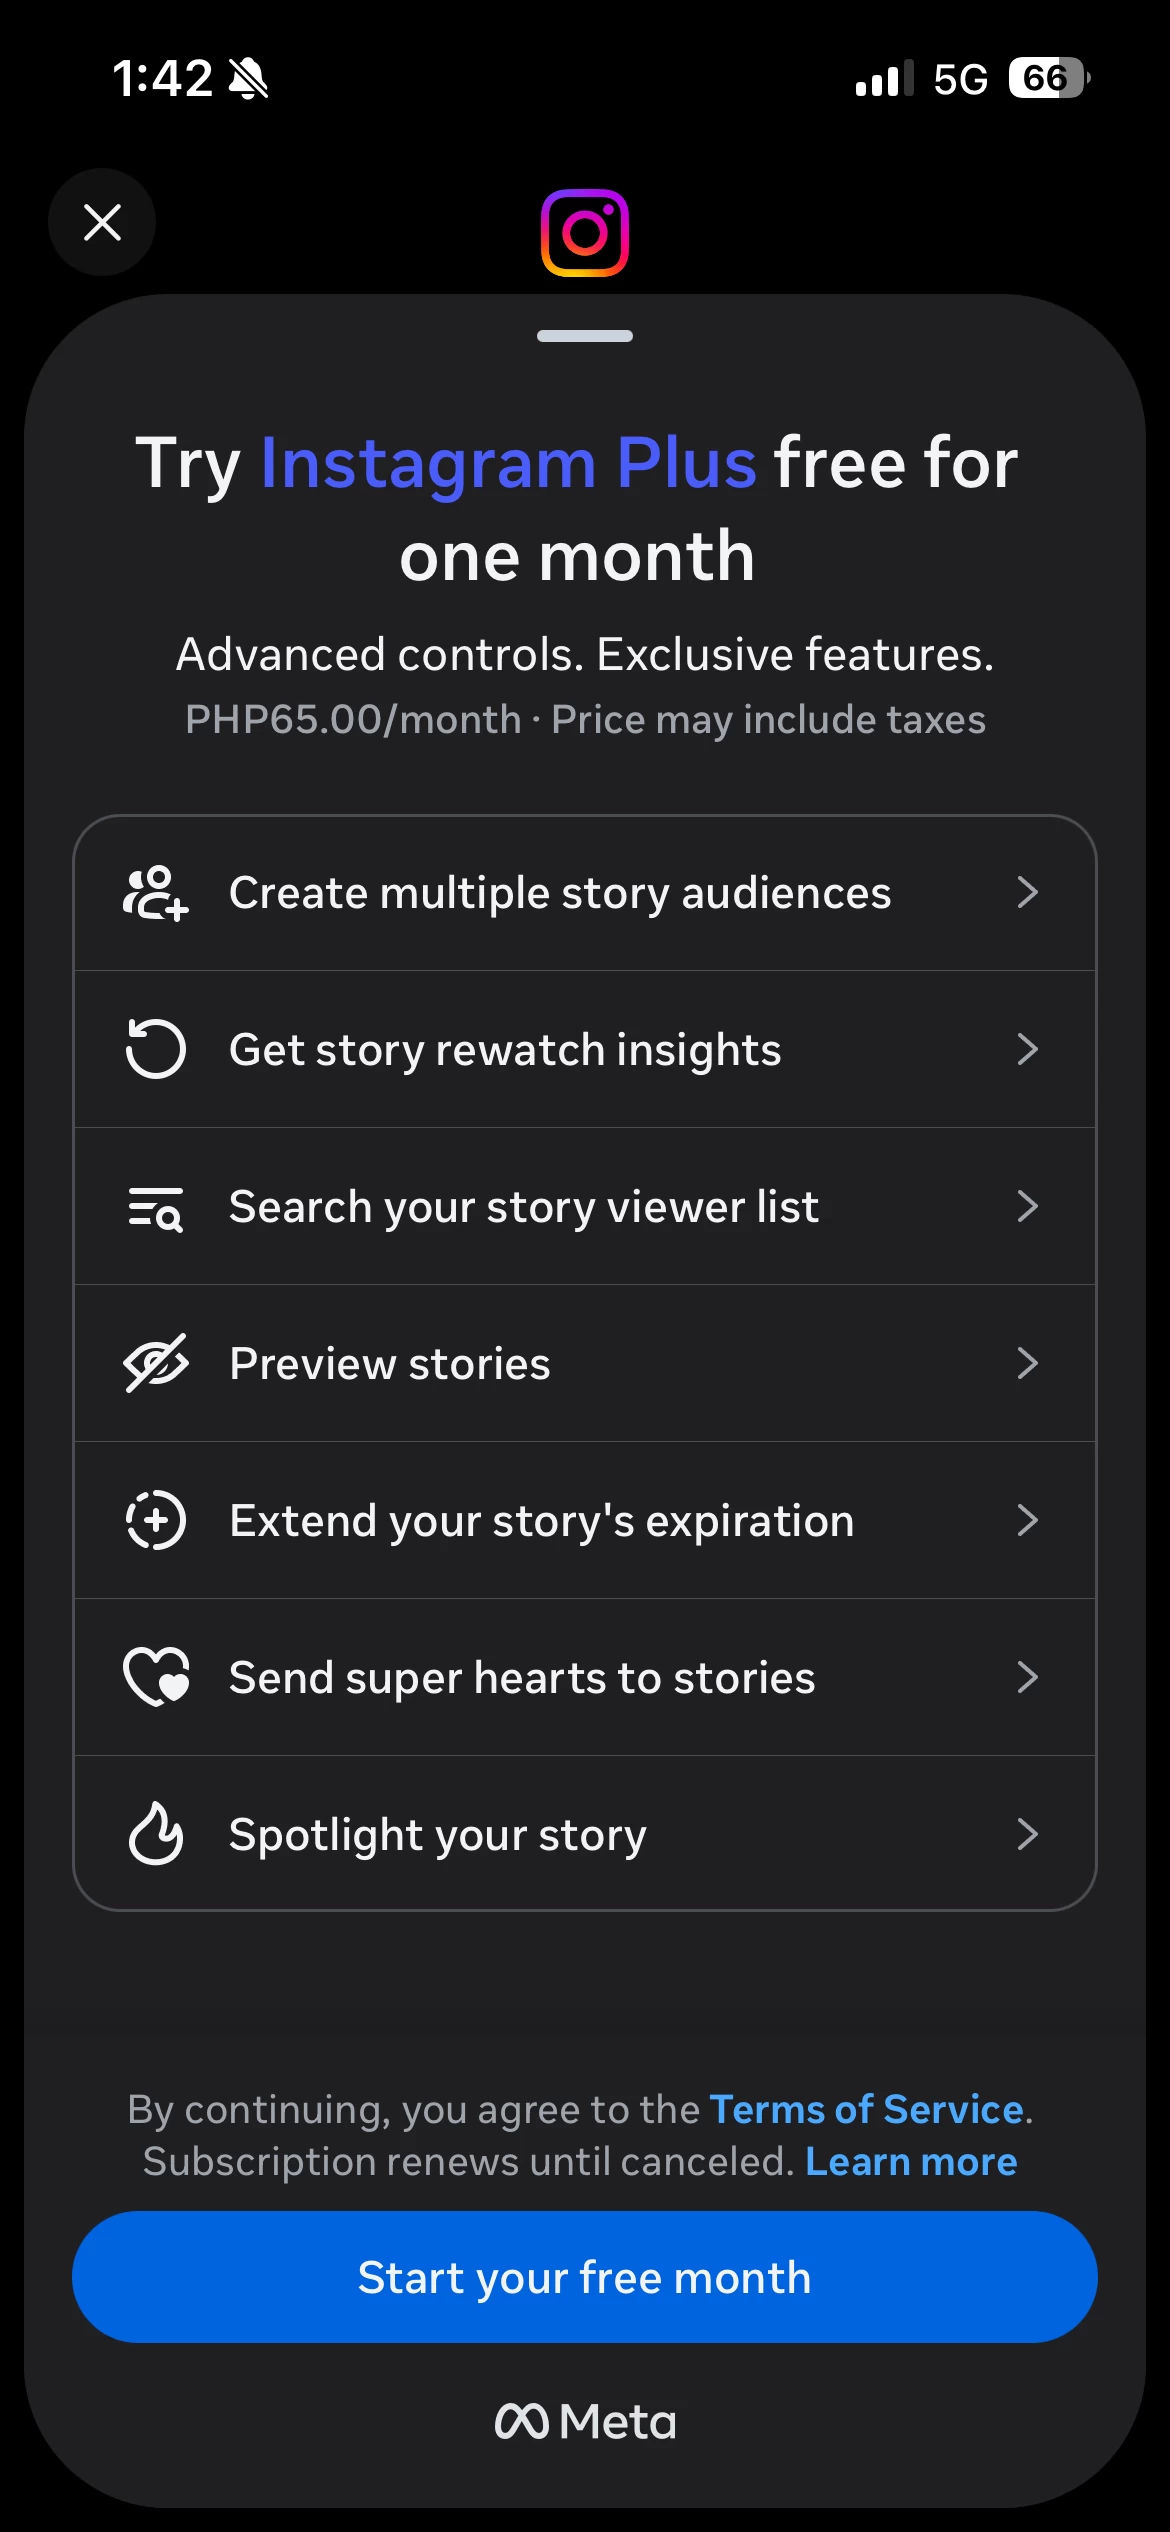
Task: Close the Instagram Plus offer sheet
Action: (x=102, y=222)
